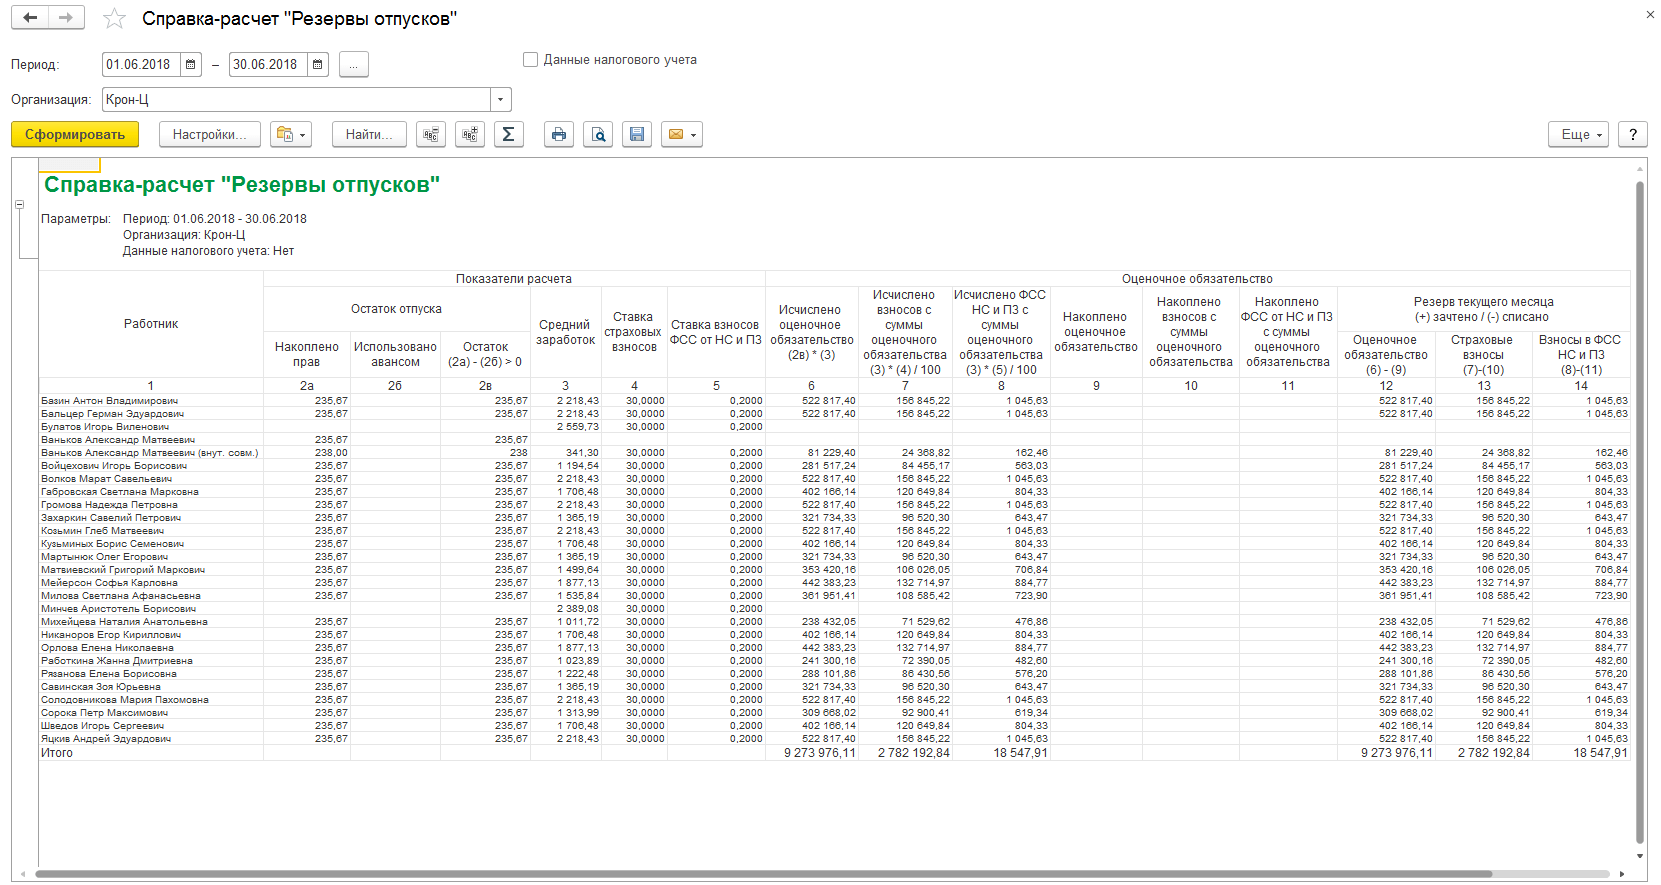This screenshot has height=885, width=1661.
Task: Open calendar for period end date
Action: click(318, 65)
